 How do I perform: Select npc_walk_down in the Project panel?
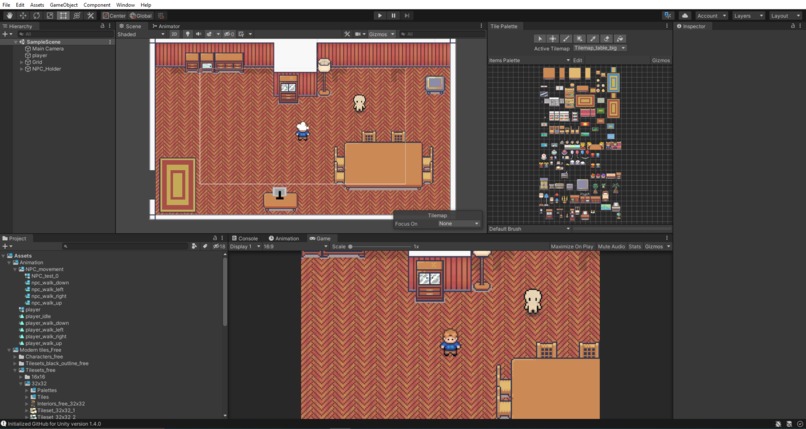click(x=50, y=283)
